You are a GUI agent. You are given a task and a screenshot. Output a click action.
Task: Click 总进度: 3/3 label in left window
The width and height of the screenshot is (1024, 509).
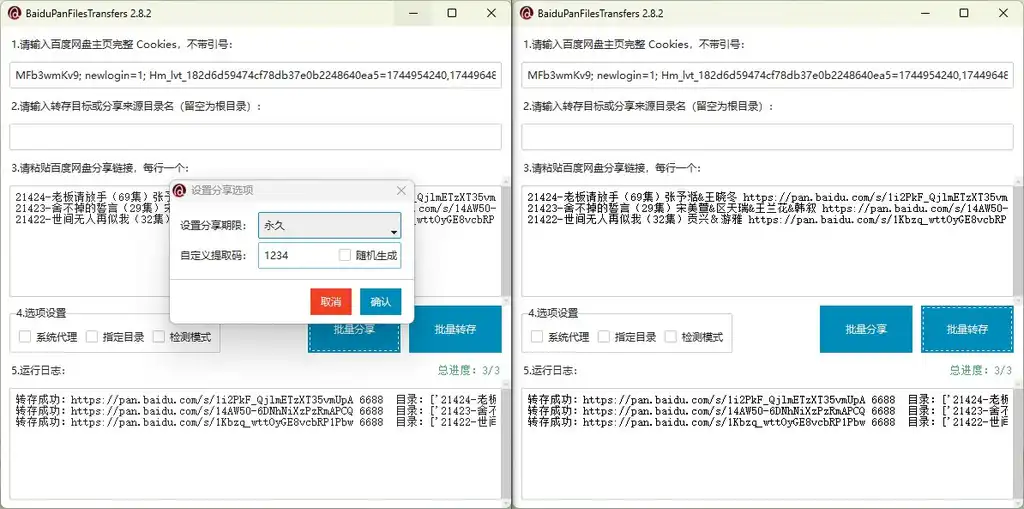468,370
